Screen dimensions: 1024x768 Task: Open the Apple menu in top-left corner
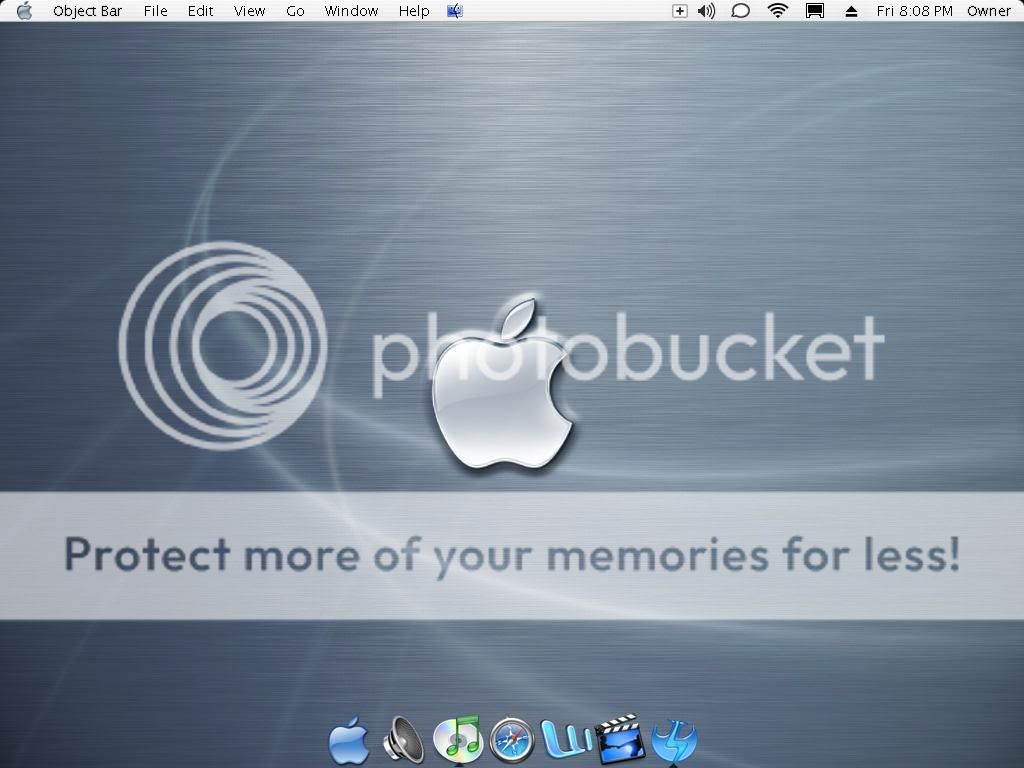24,11
